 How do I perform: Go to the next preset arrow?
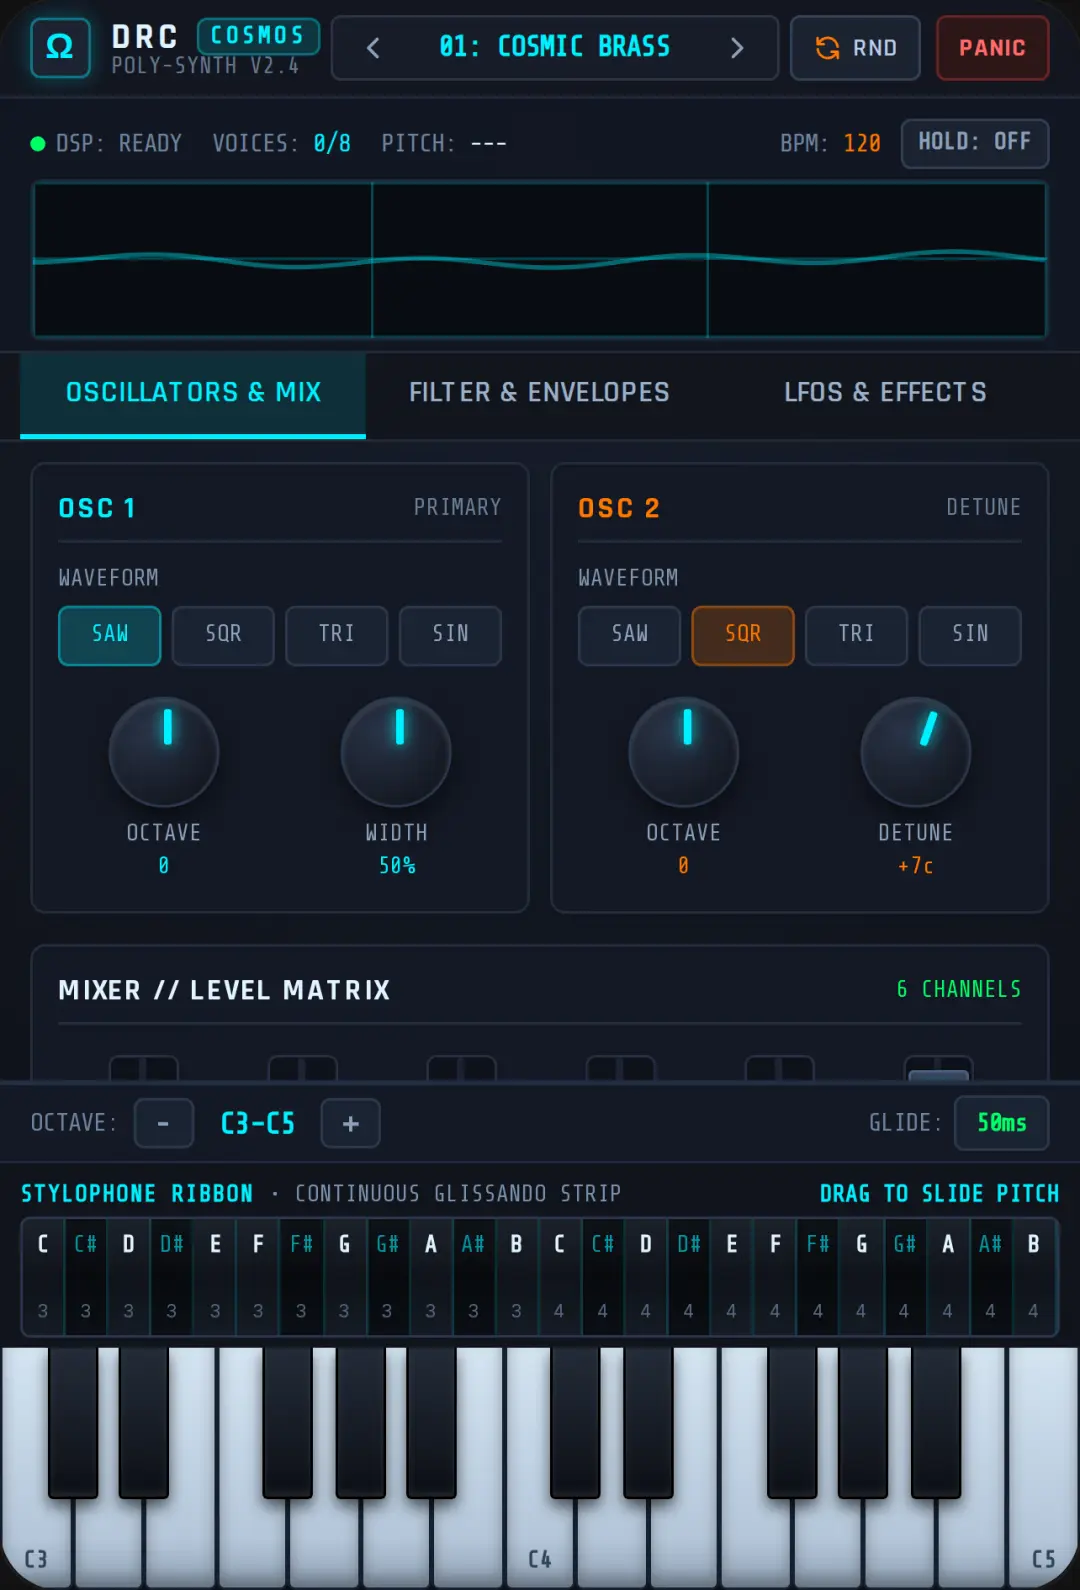(737, 47)
